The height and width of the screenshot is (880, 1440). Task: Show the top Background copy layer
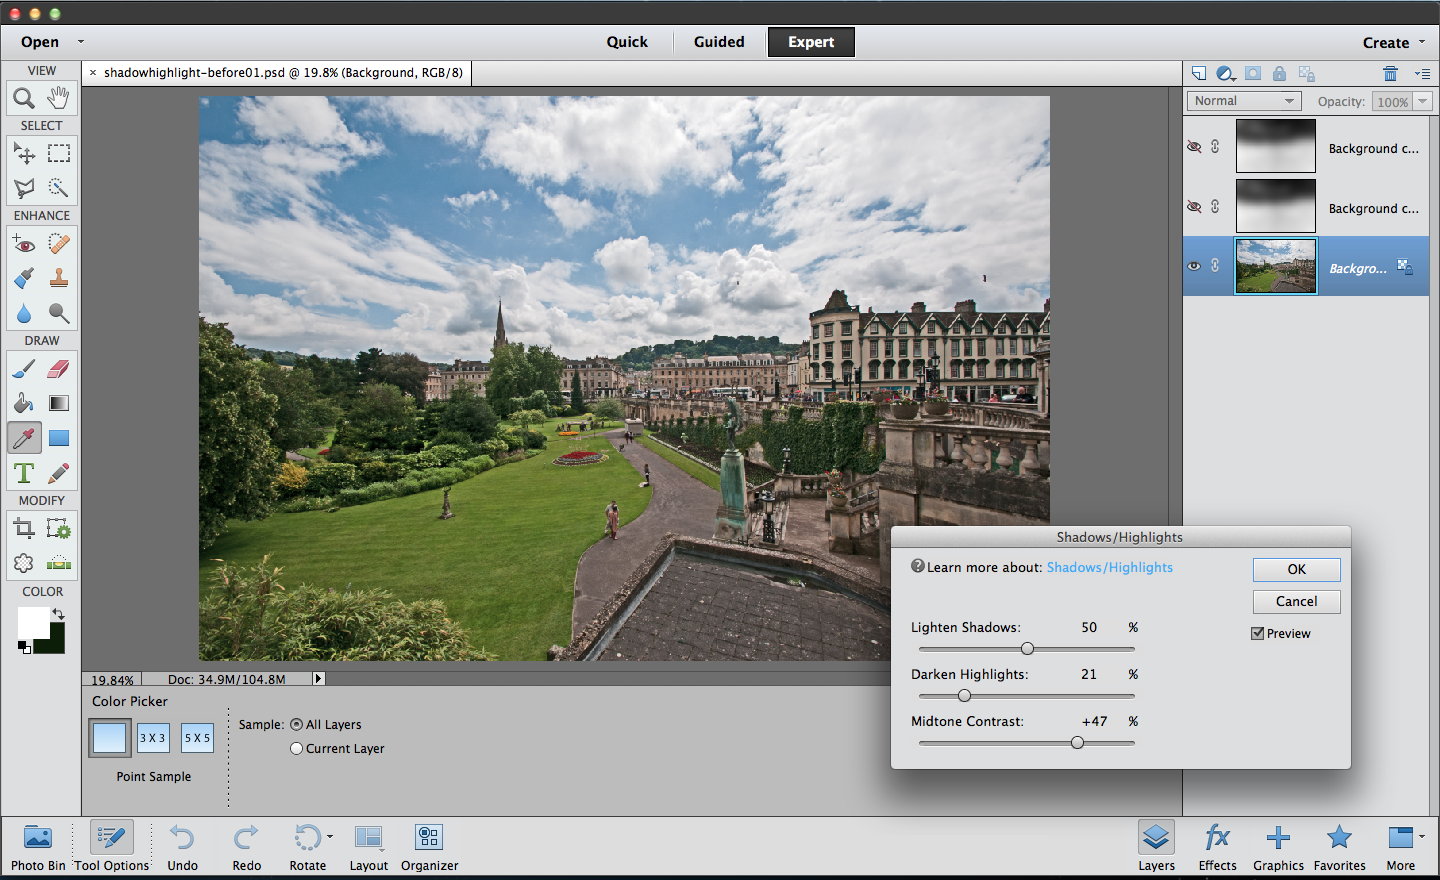point(1193,146)
